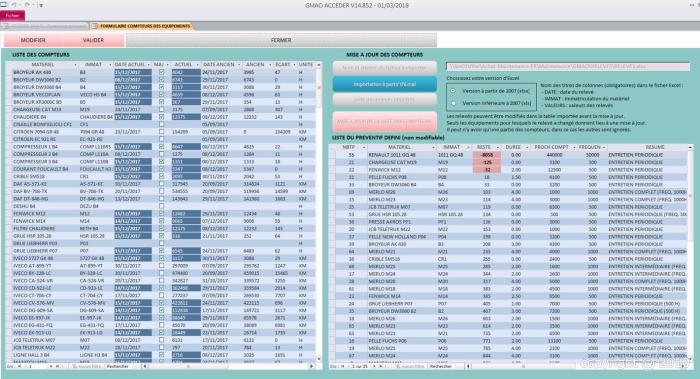700x379 pixels.
Task: Click the blue 'Importation à partir d'Excel' button
Action: [384, 84]
